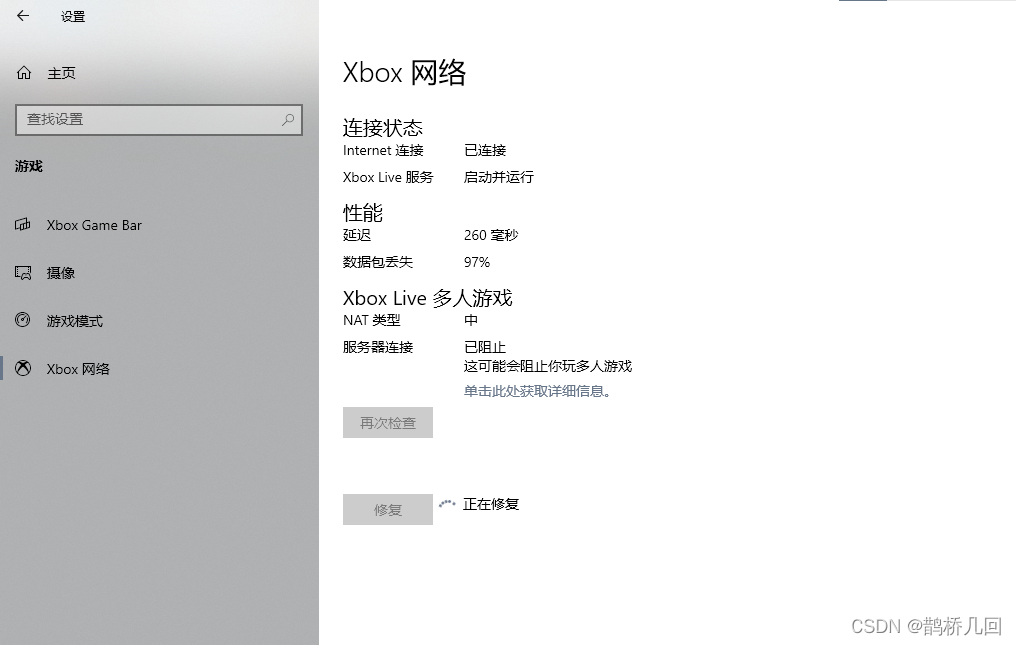Click the Xbox logo icon in sidebar

pyautogui.click(x=23, y=368)
